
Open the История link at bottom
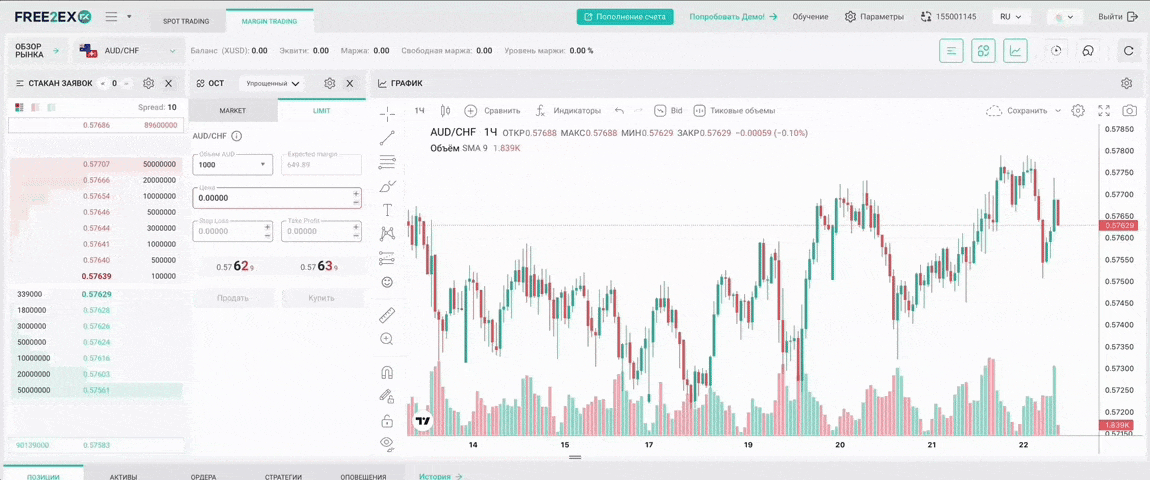click(x=442, y=476)
